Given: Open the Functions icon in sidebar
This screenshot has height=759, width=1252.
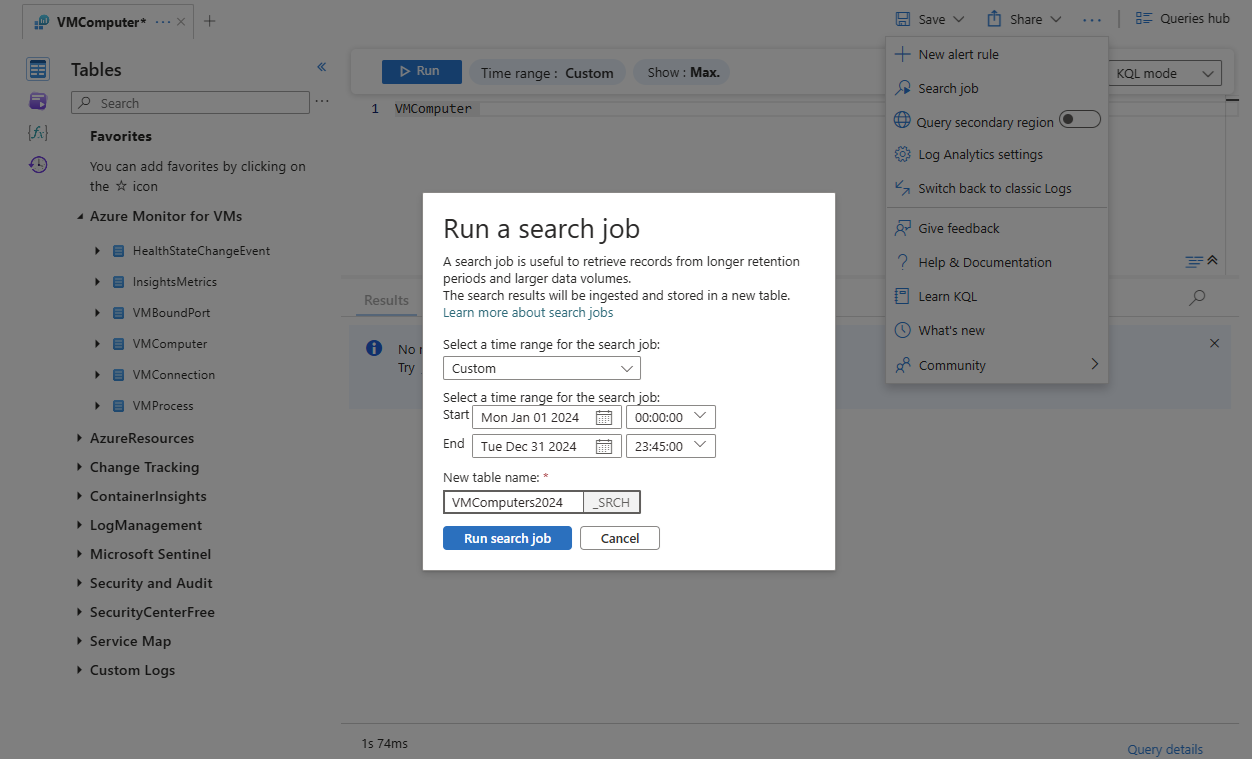Looking at the screenshot, I should click(x=38, y=133).
